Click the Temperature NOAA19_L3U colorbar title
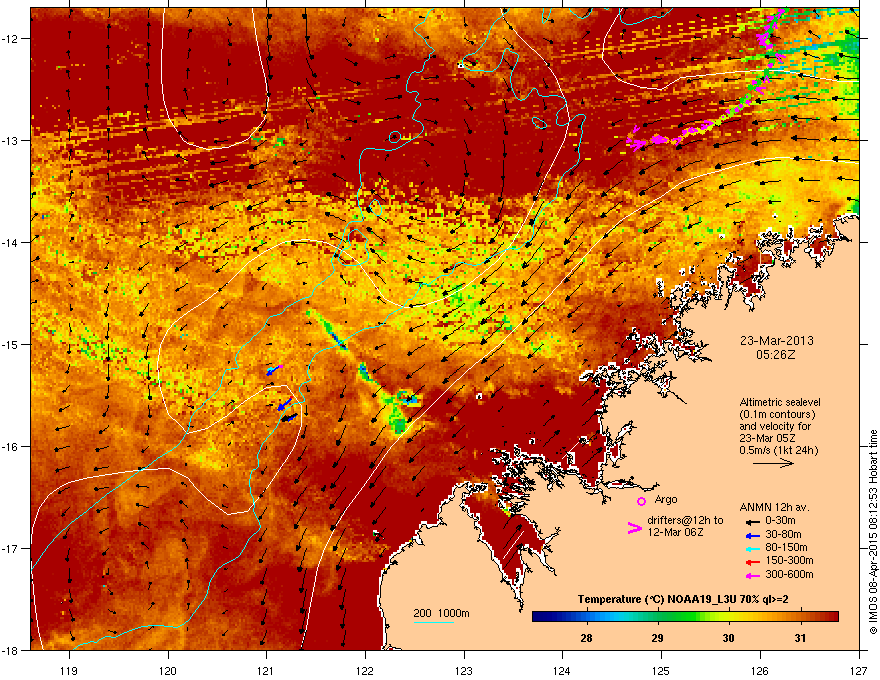Screen dimensions: 880x680 tap(683, 600)
